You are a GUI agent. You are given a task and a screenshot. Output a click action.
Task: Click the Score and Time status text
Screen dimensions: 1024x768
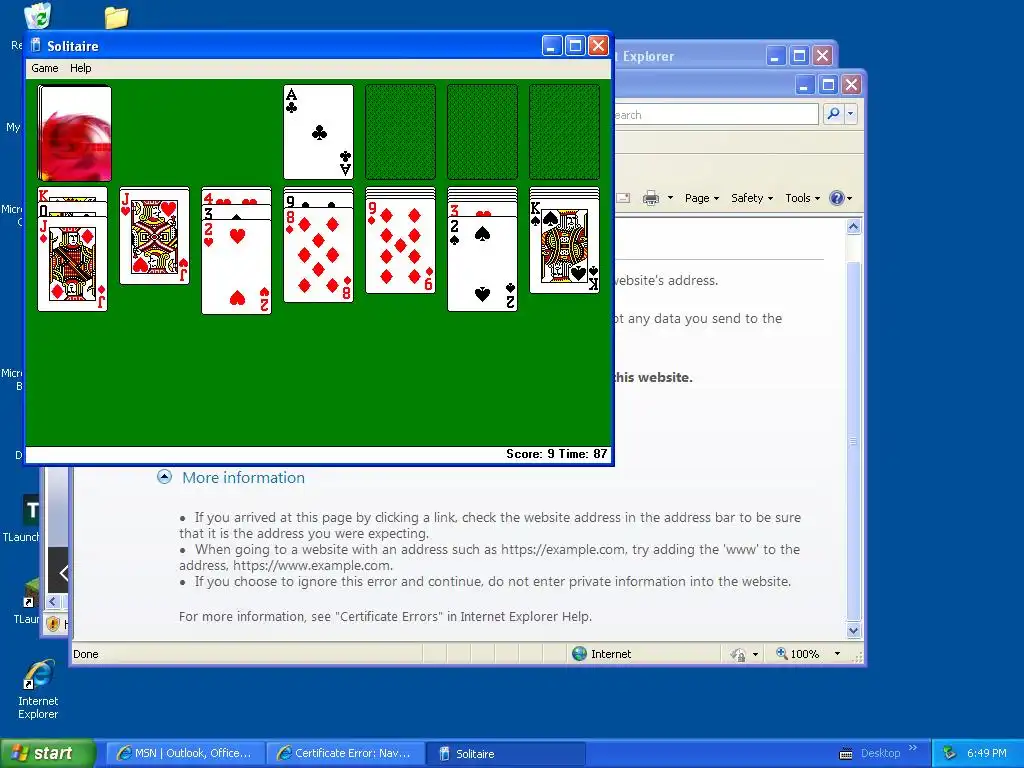(556, 454)
